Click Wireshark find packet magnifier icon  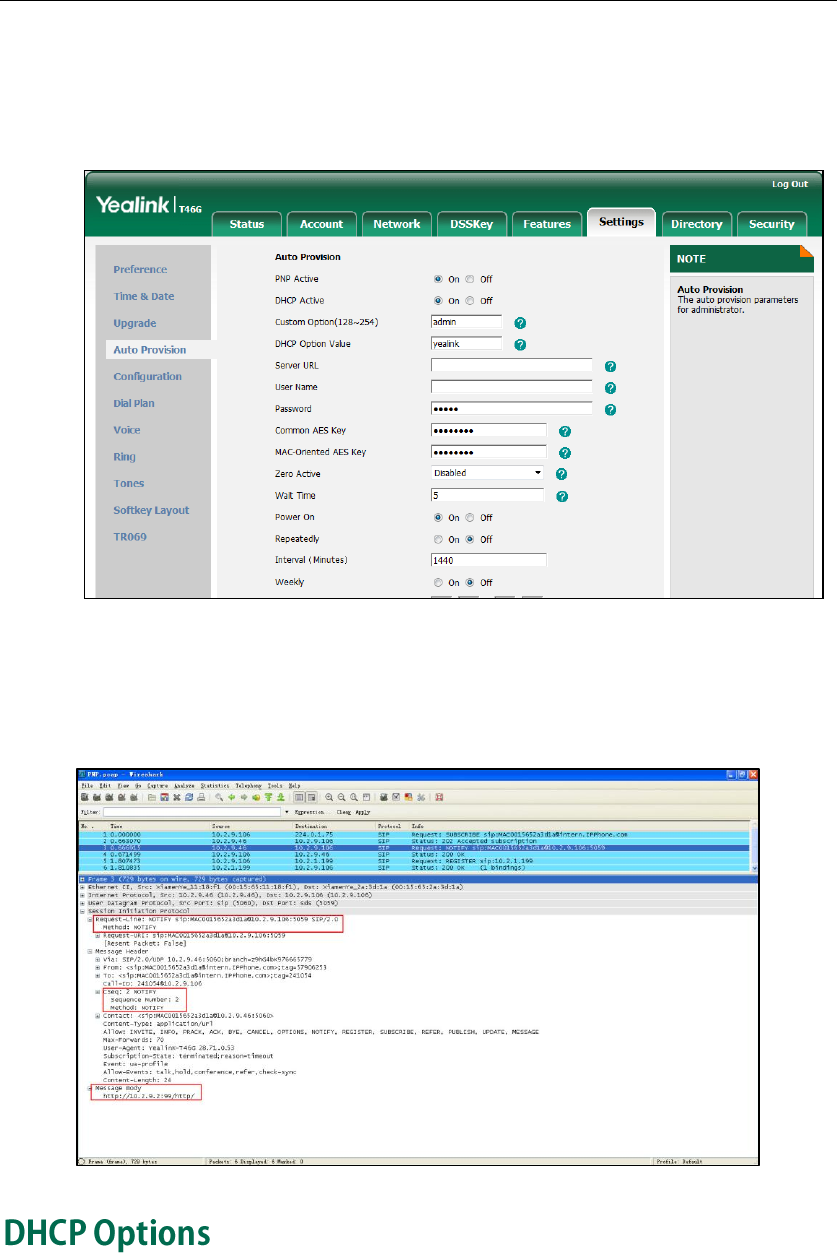pos(219,797)
